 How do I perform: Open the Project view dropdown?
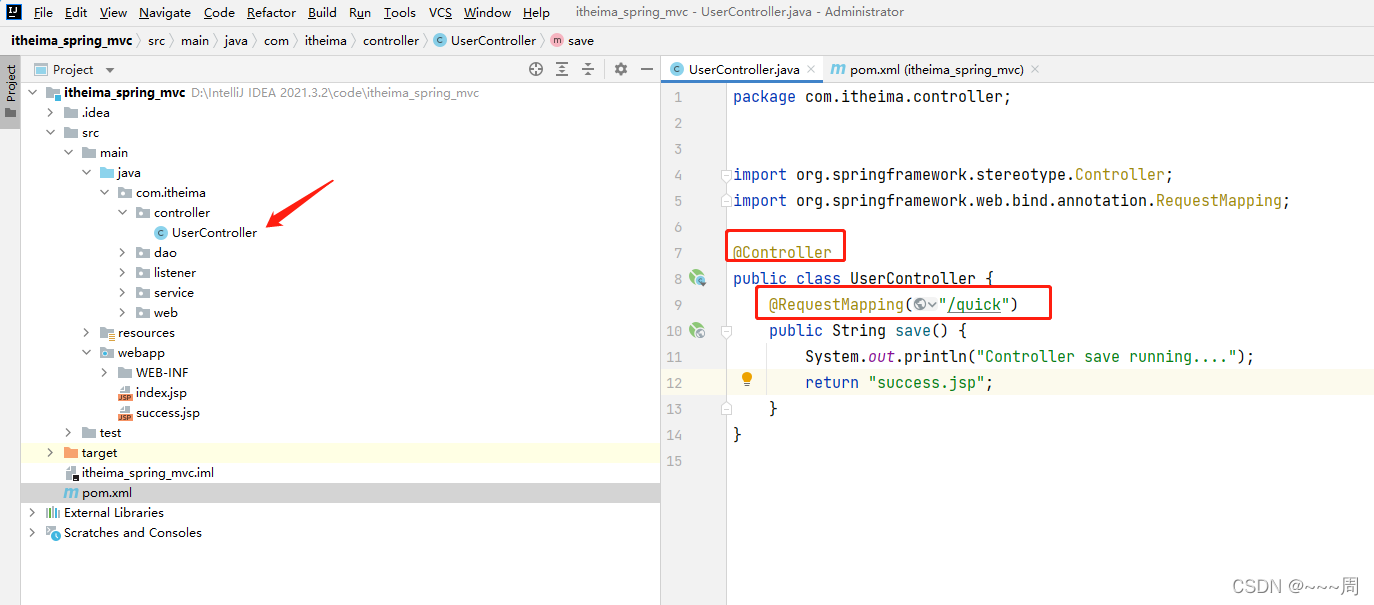click(110, 70)
